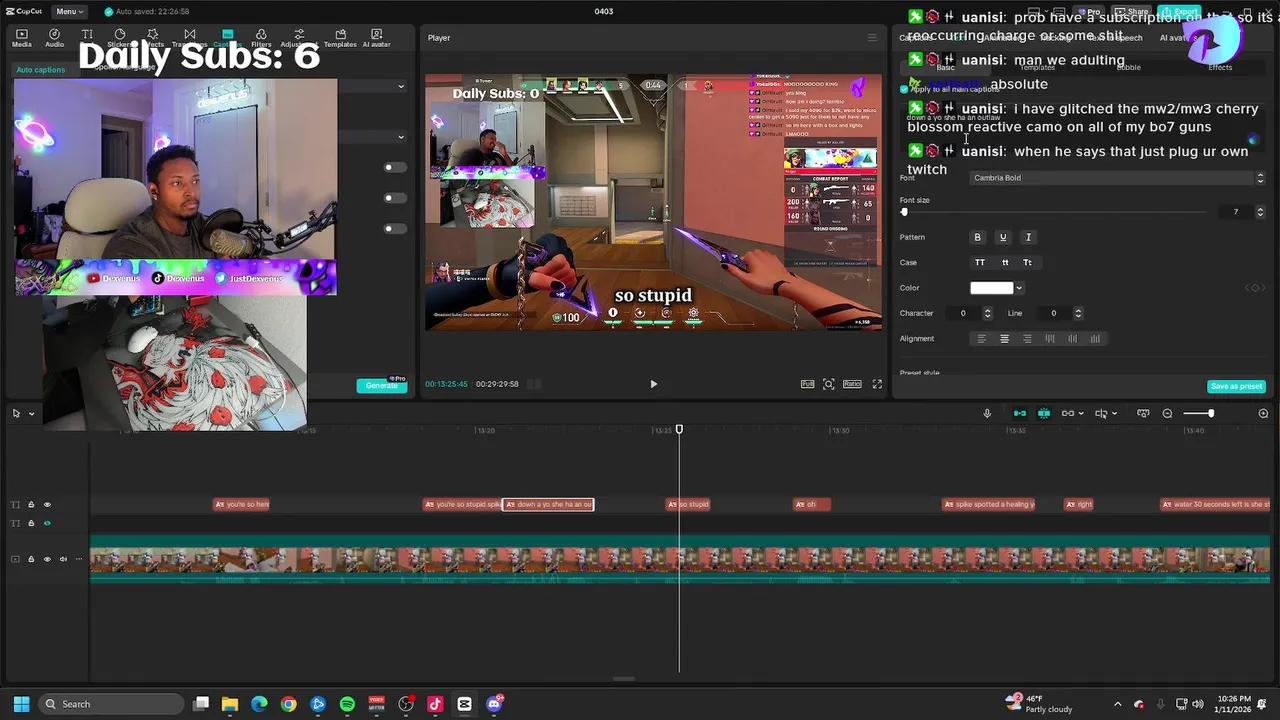Open Spotify from the taskbar
This screenshot has width=1280, height=720.
click(347, 704)
